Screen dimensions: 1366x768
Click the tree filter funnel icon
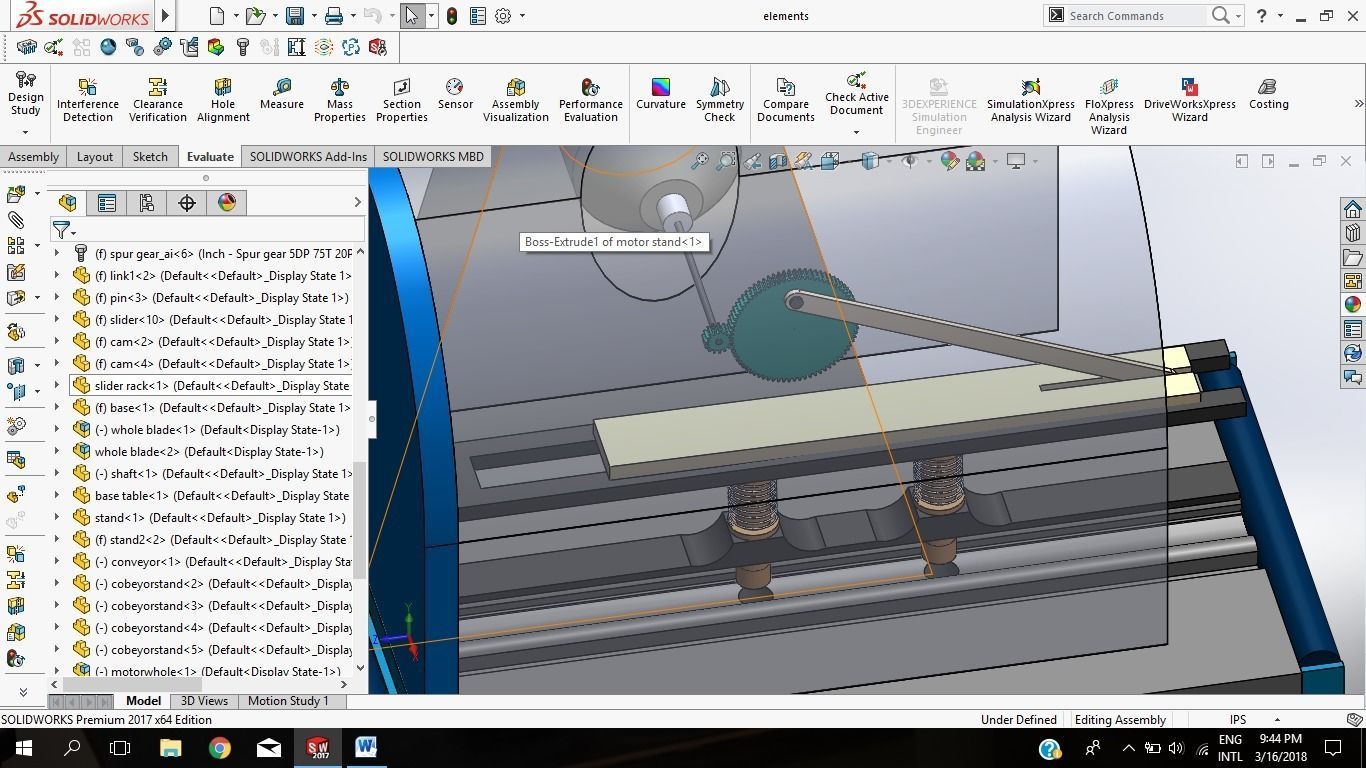(61, 230)
